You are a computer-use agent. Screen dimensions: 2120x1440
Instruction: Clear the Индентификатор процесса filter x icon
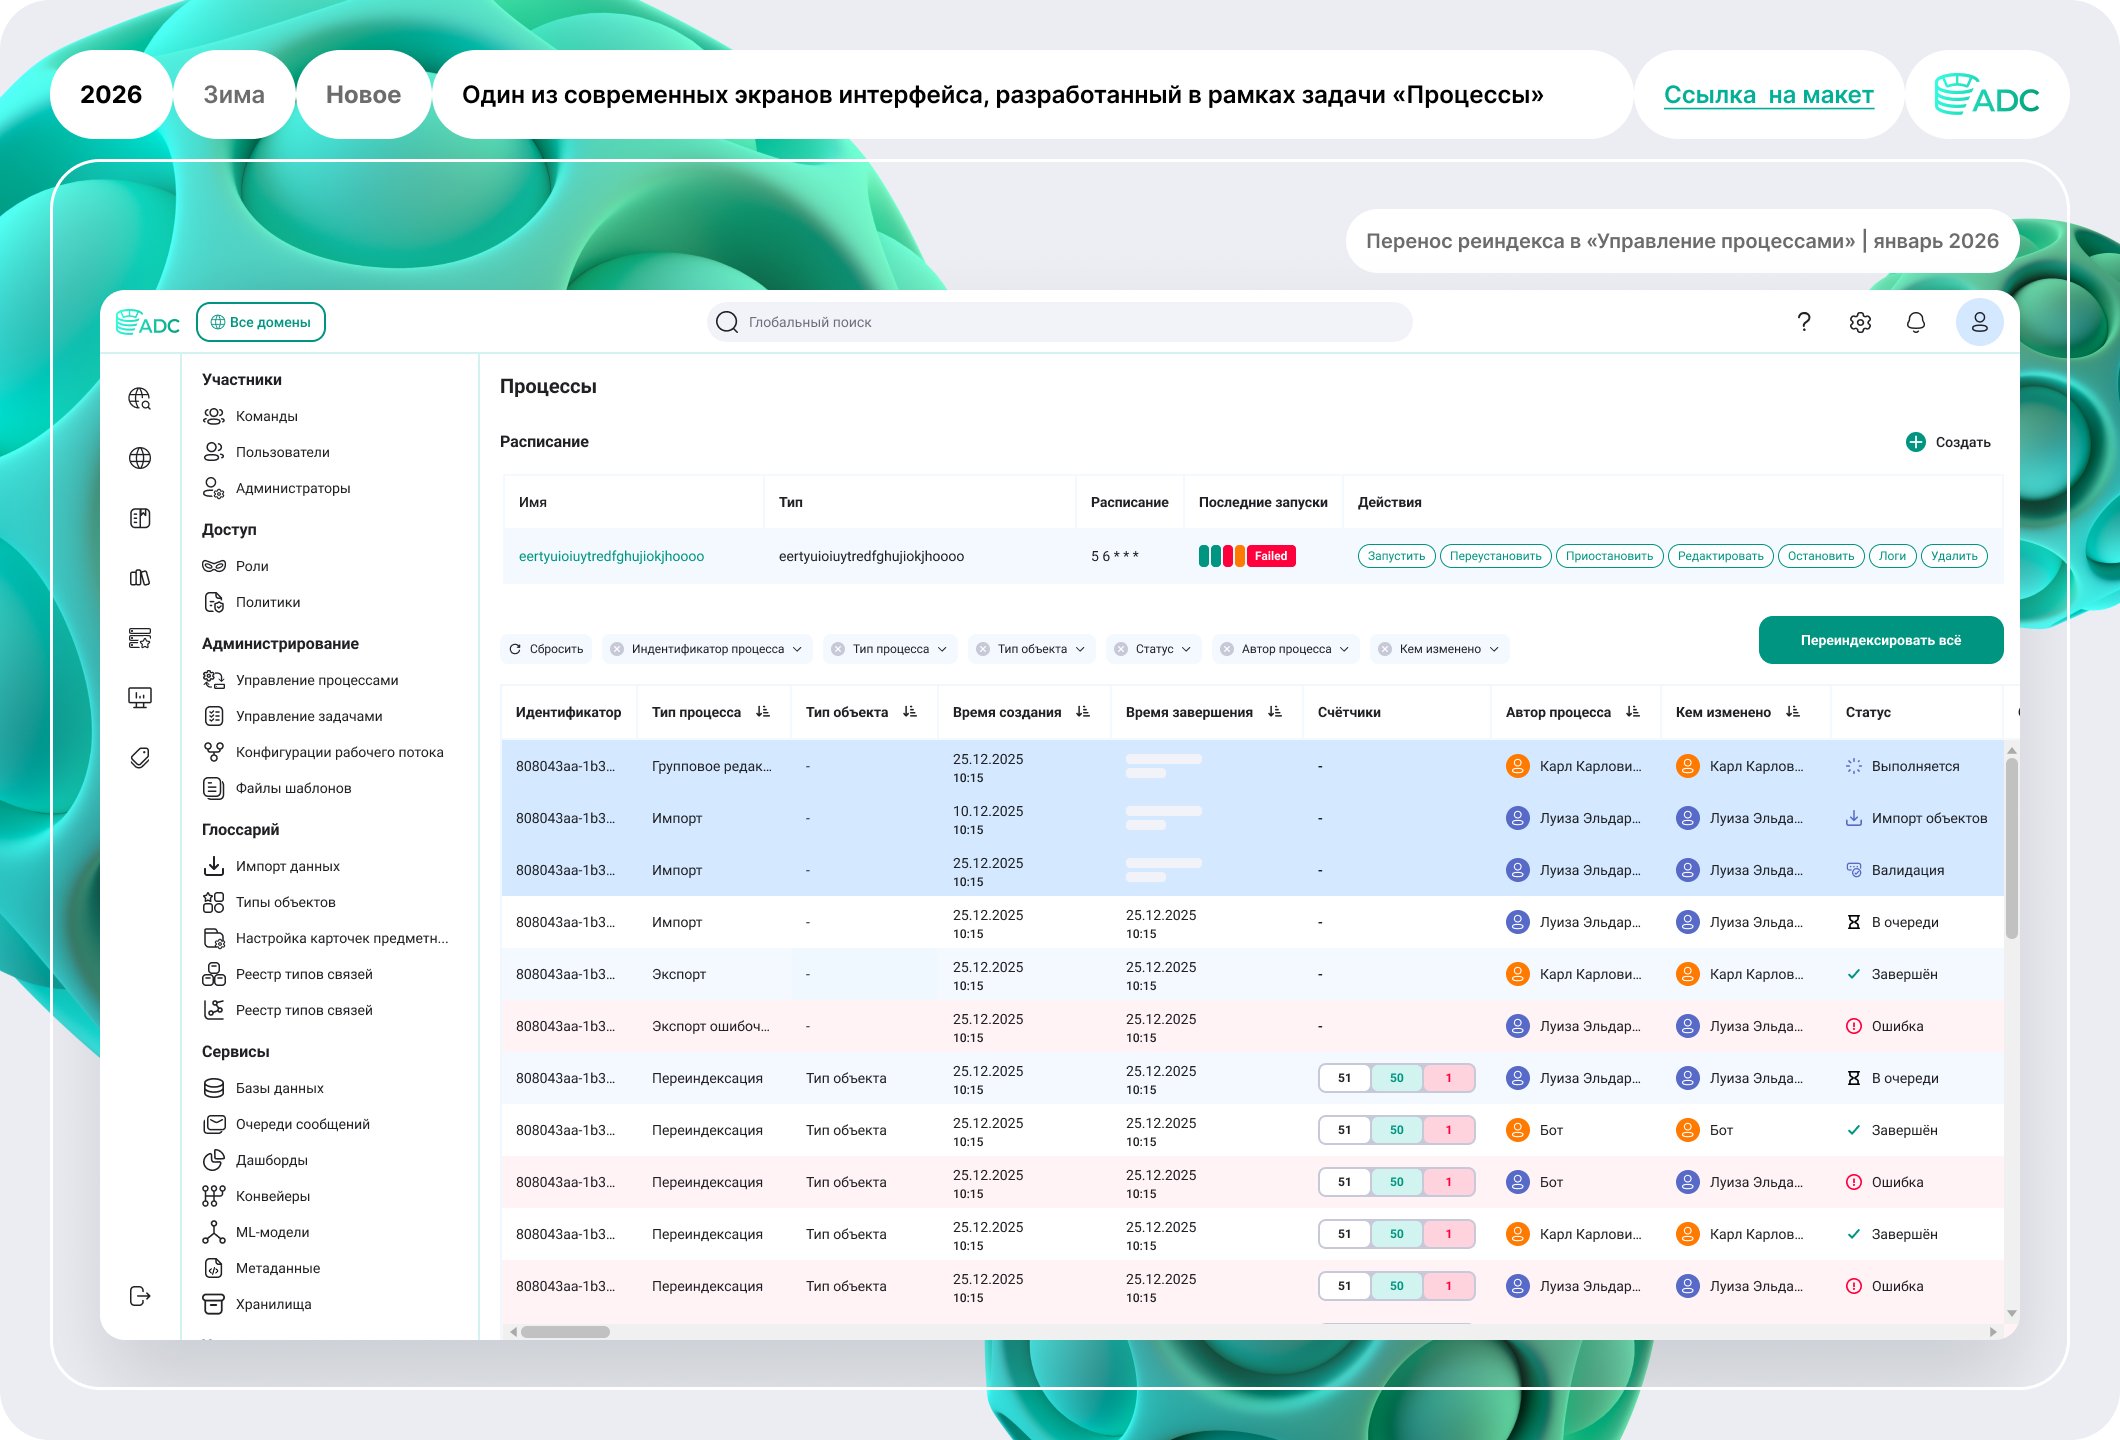click(x=617, y=649)
